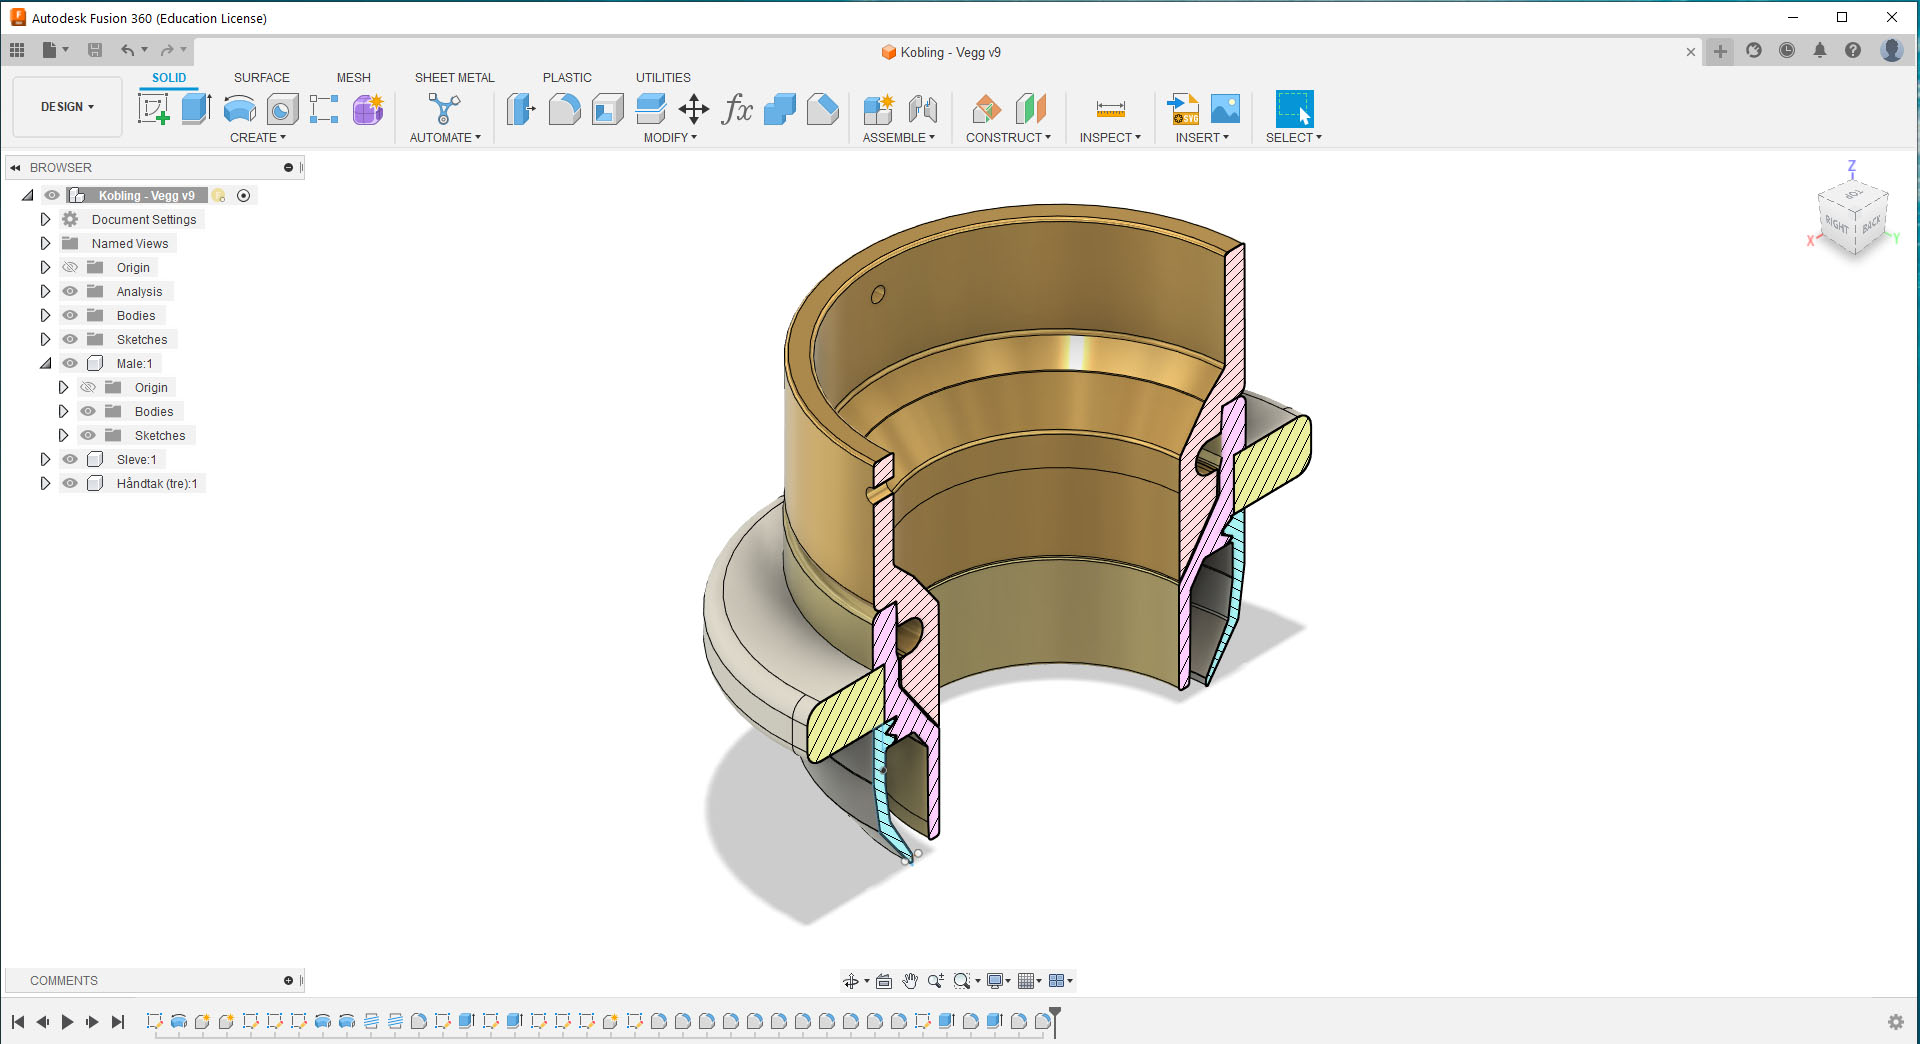Open the INSPECT menu
The image size is (1920, 1044).
tap(1110, 138)
